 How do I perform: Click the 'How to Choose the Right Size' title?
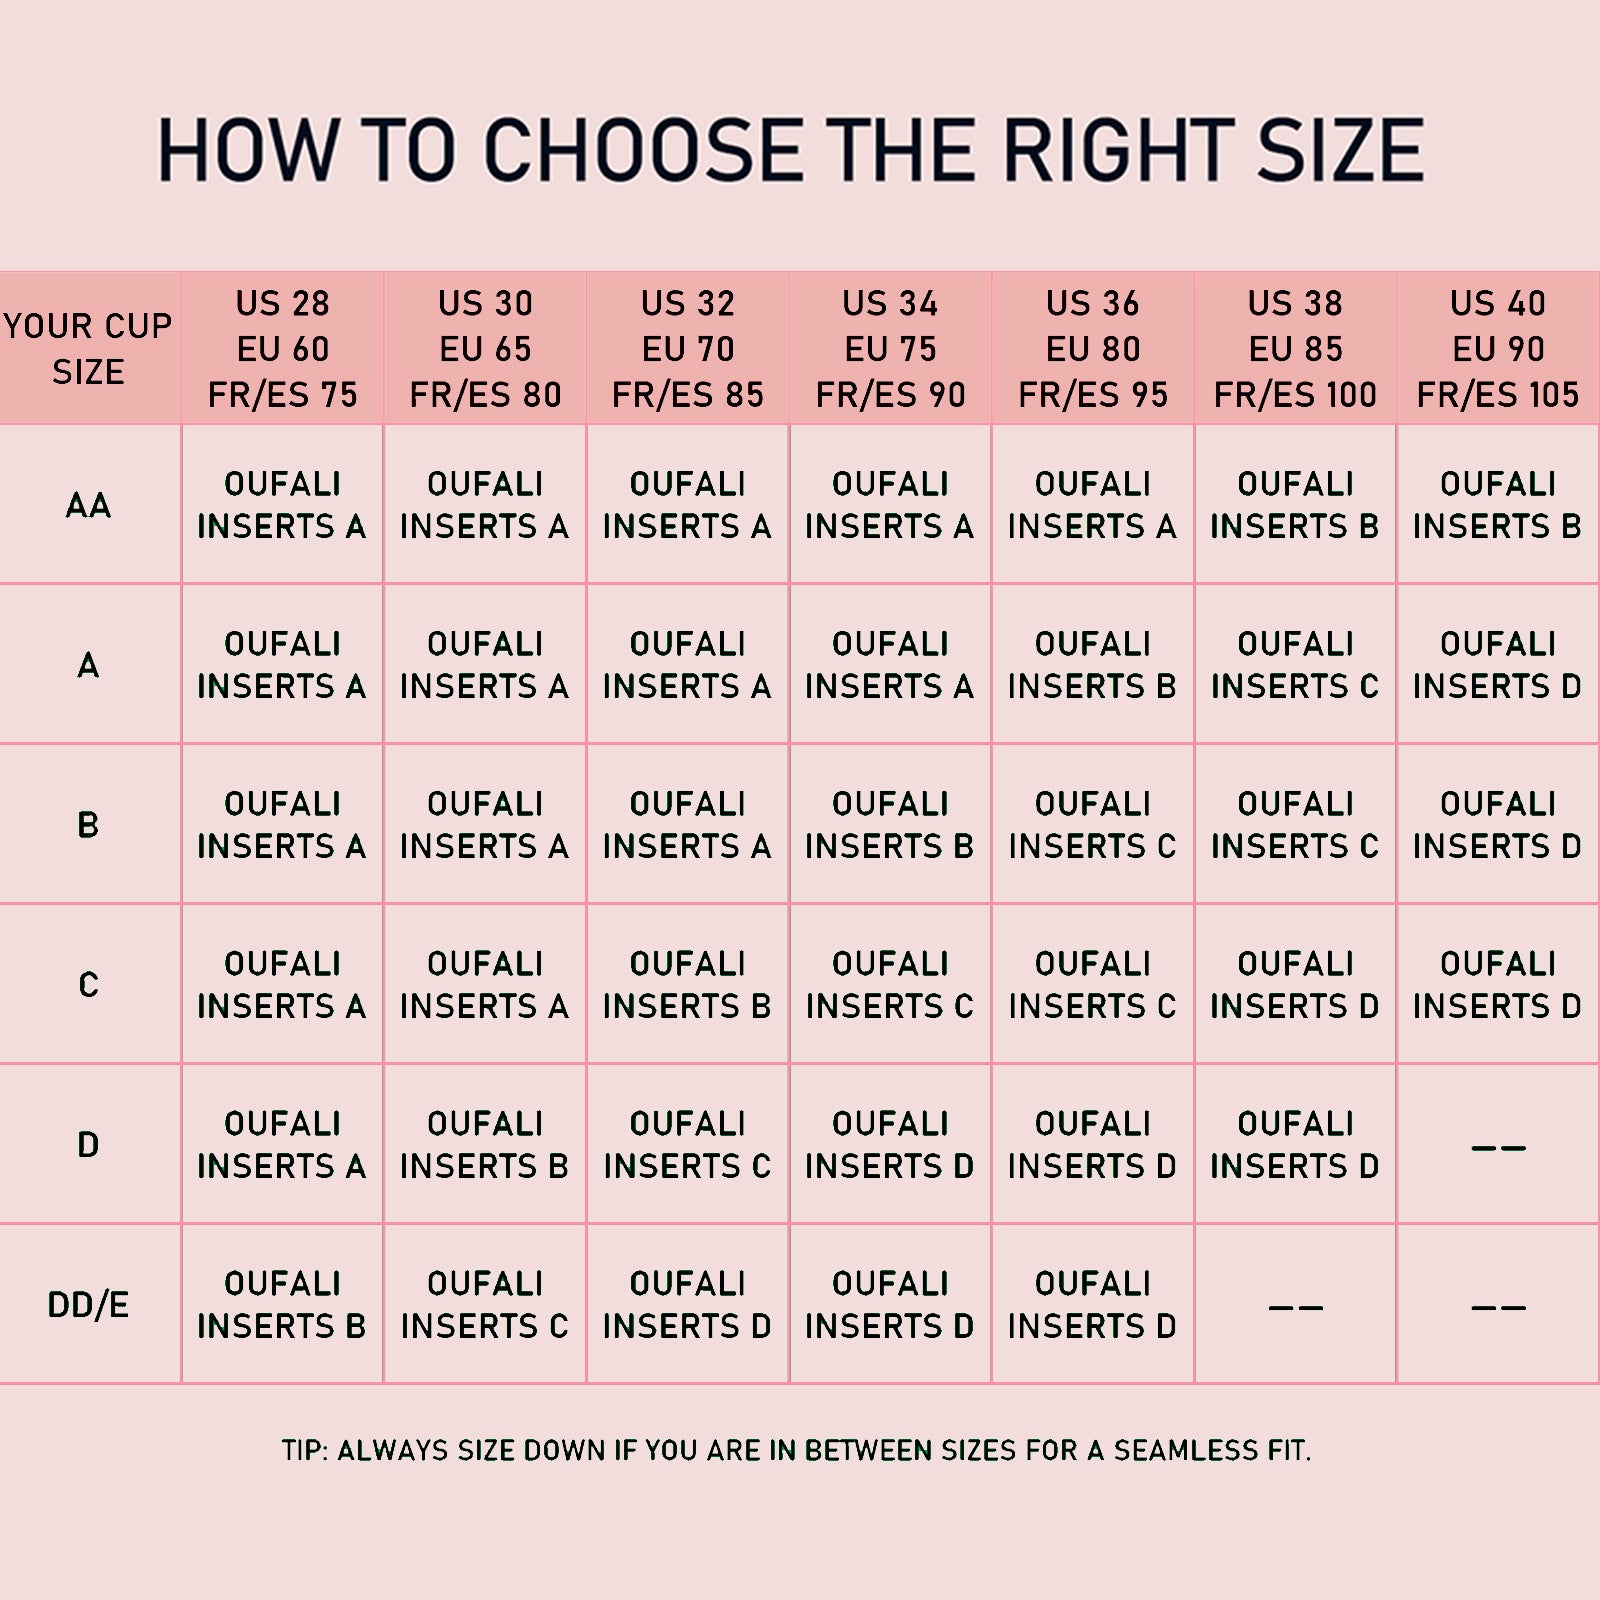pos(790,150)
